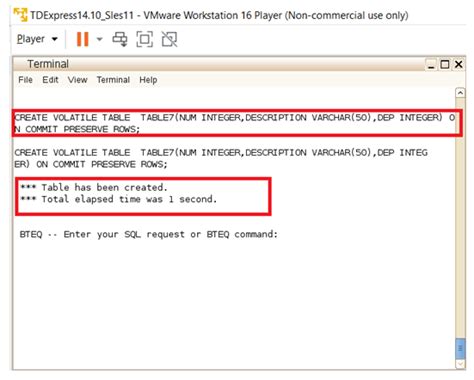Click the VMware Workstation logo icon

pos(20,15)
